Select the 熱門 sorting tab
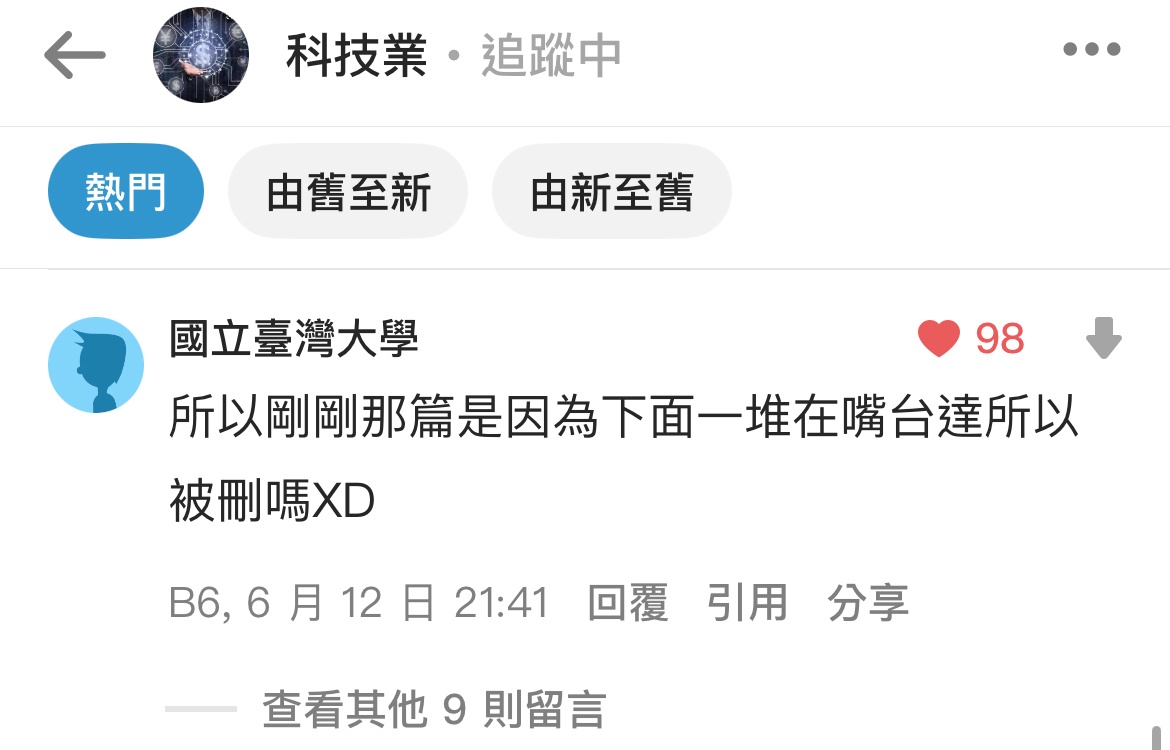1170x750 pixels. [x=126, y=191]
